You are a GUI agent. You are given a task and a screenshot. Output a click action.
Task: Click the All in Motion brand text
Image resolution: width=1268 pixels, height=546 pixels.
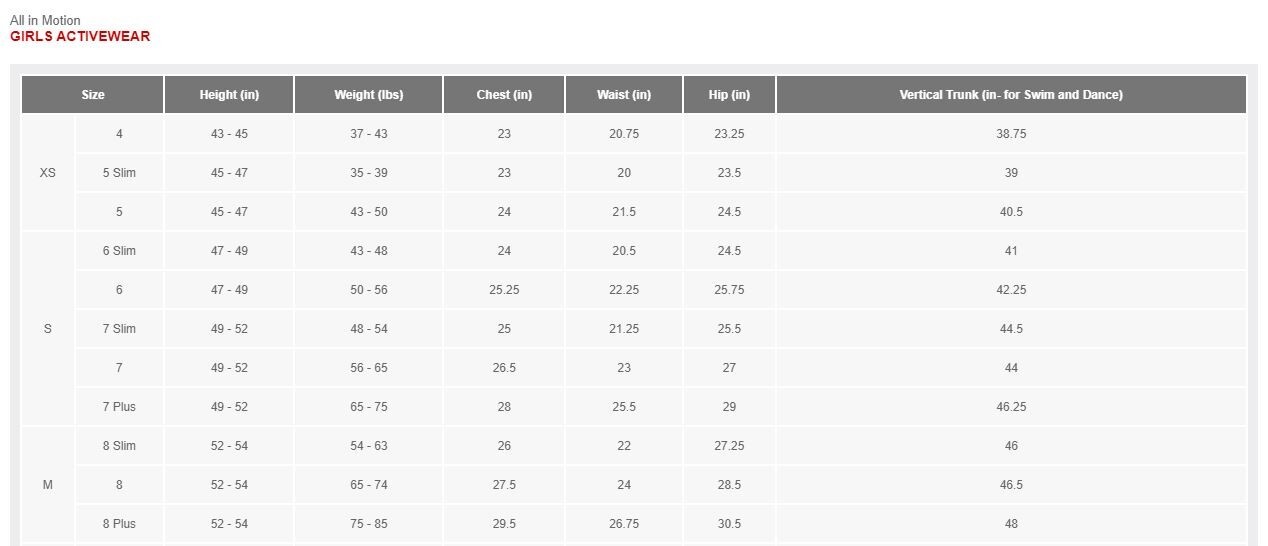(45, 20)
